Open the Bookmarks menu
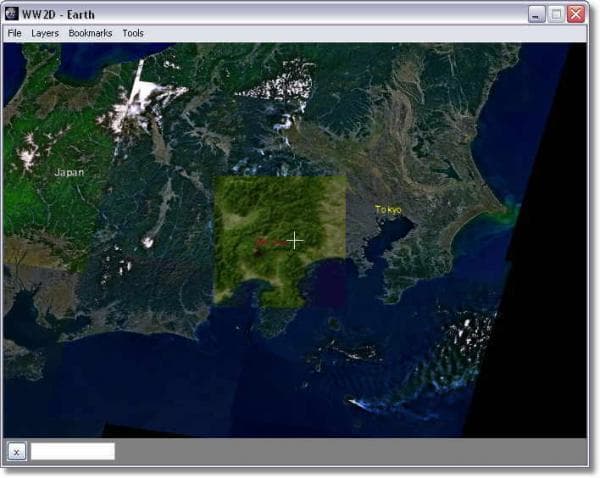600x478 pixels. pos(90,33)
